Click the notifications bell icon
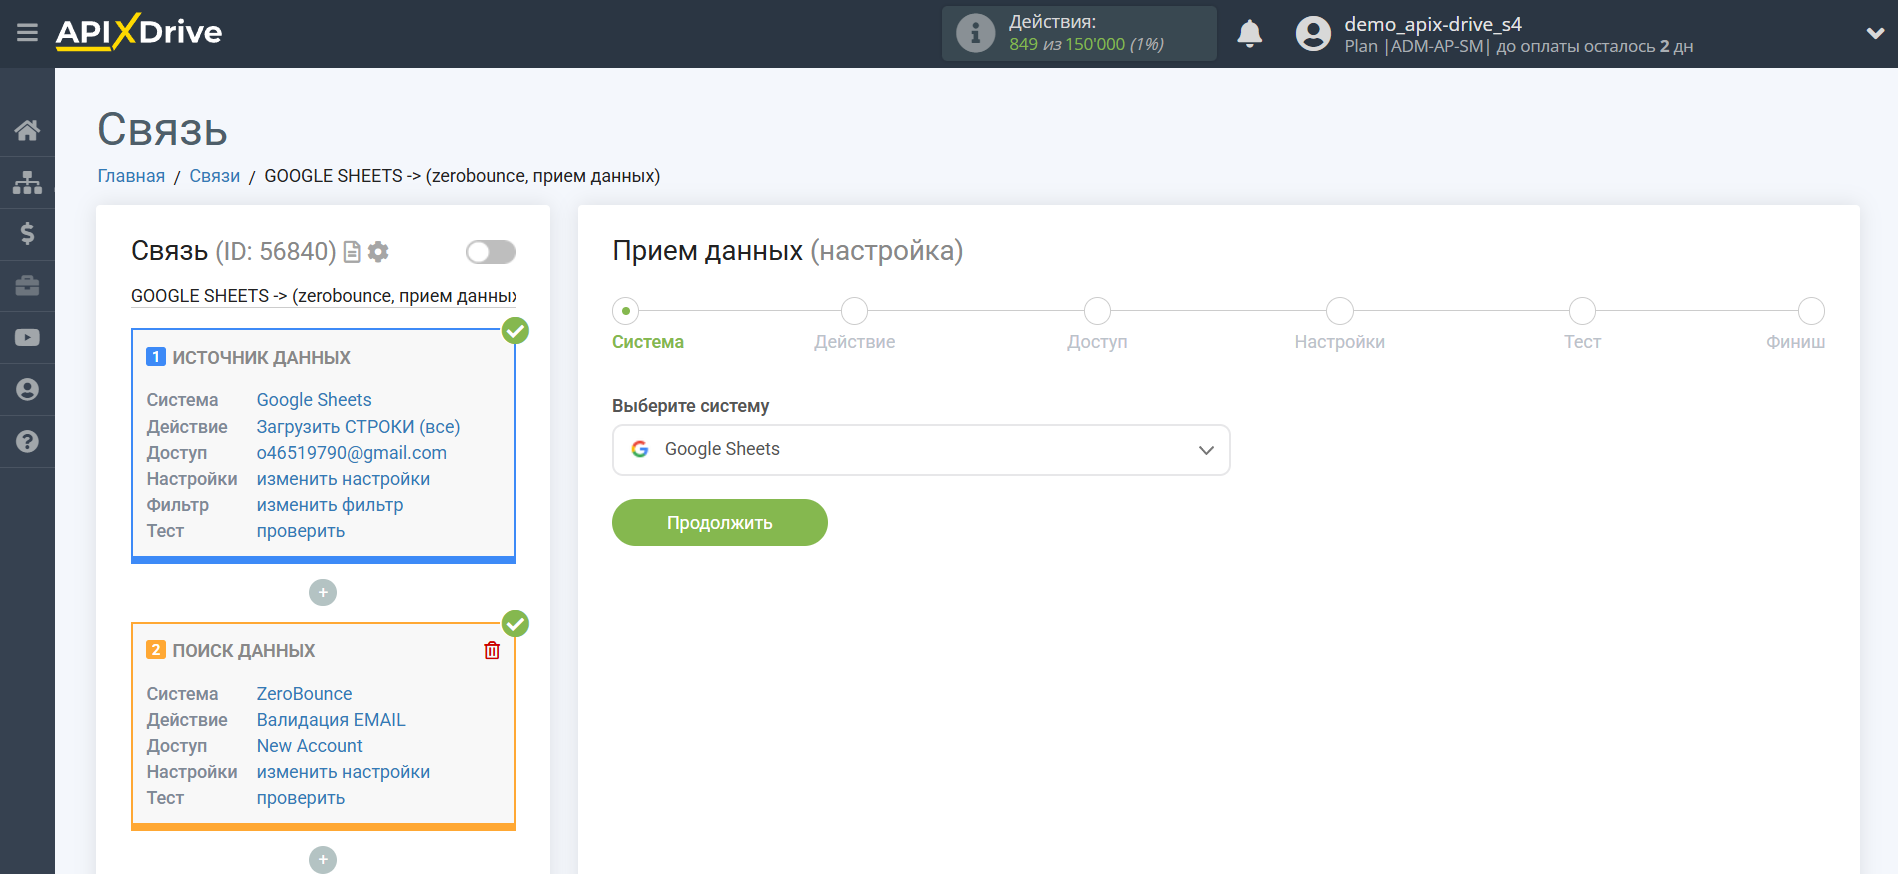The width and height of the screenshot is (1898, 874). pyautogui.click(x=1249, y=34)
